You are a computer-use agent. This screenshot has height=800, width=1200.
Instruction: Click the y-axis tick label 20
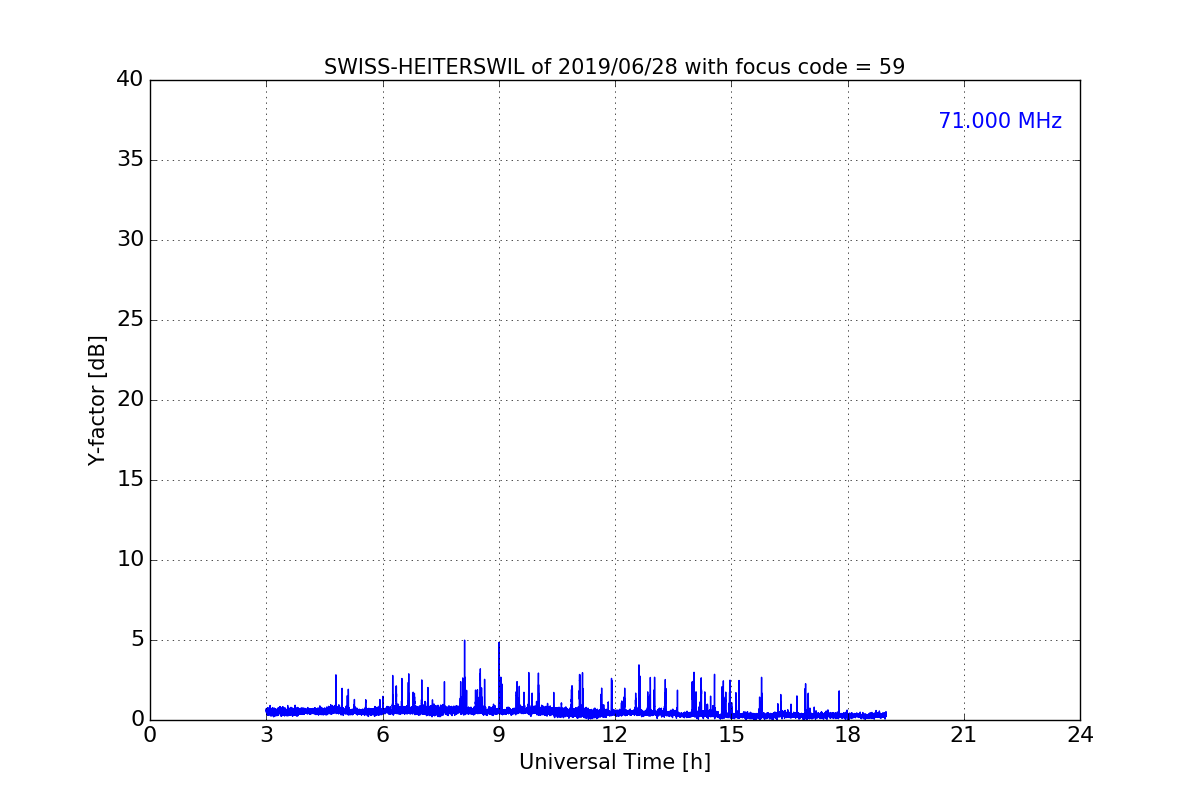point(130,400)
